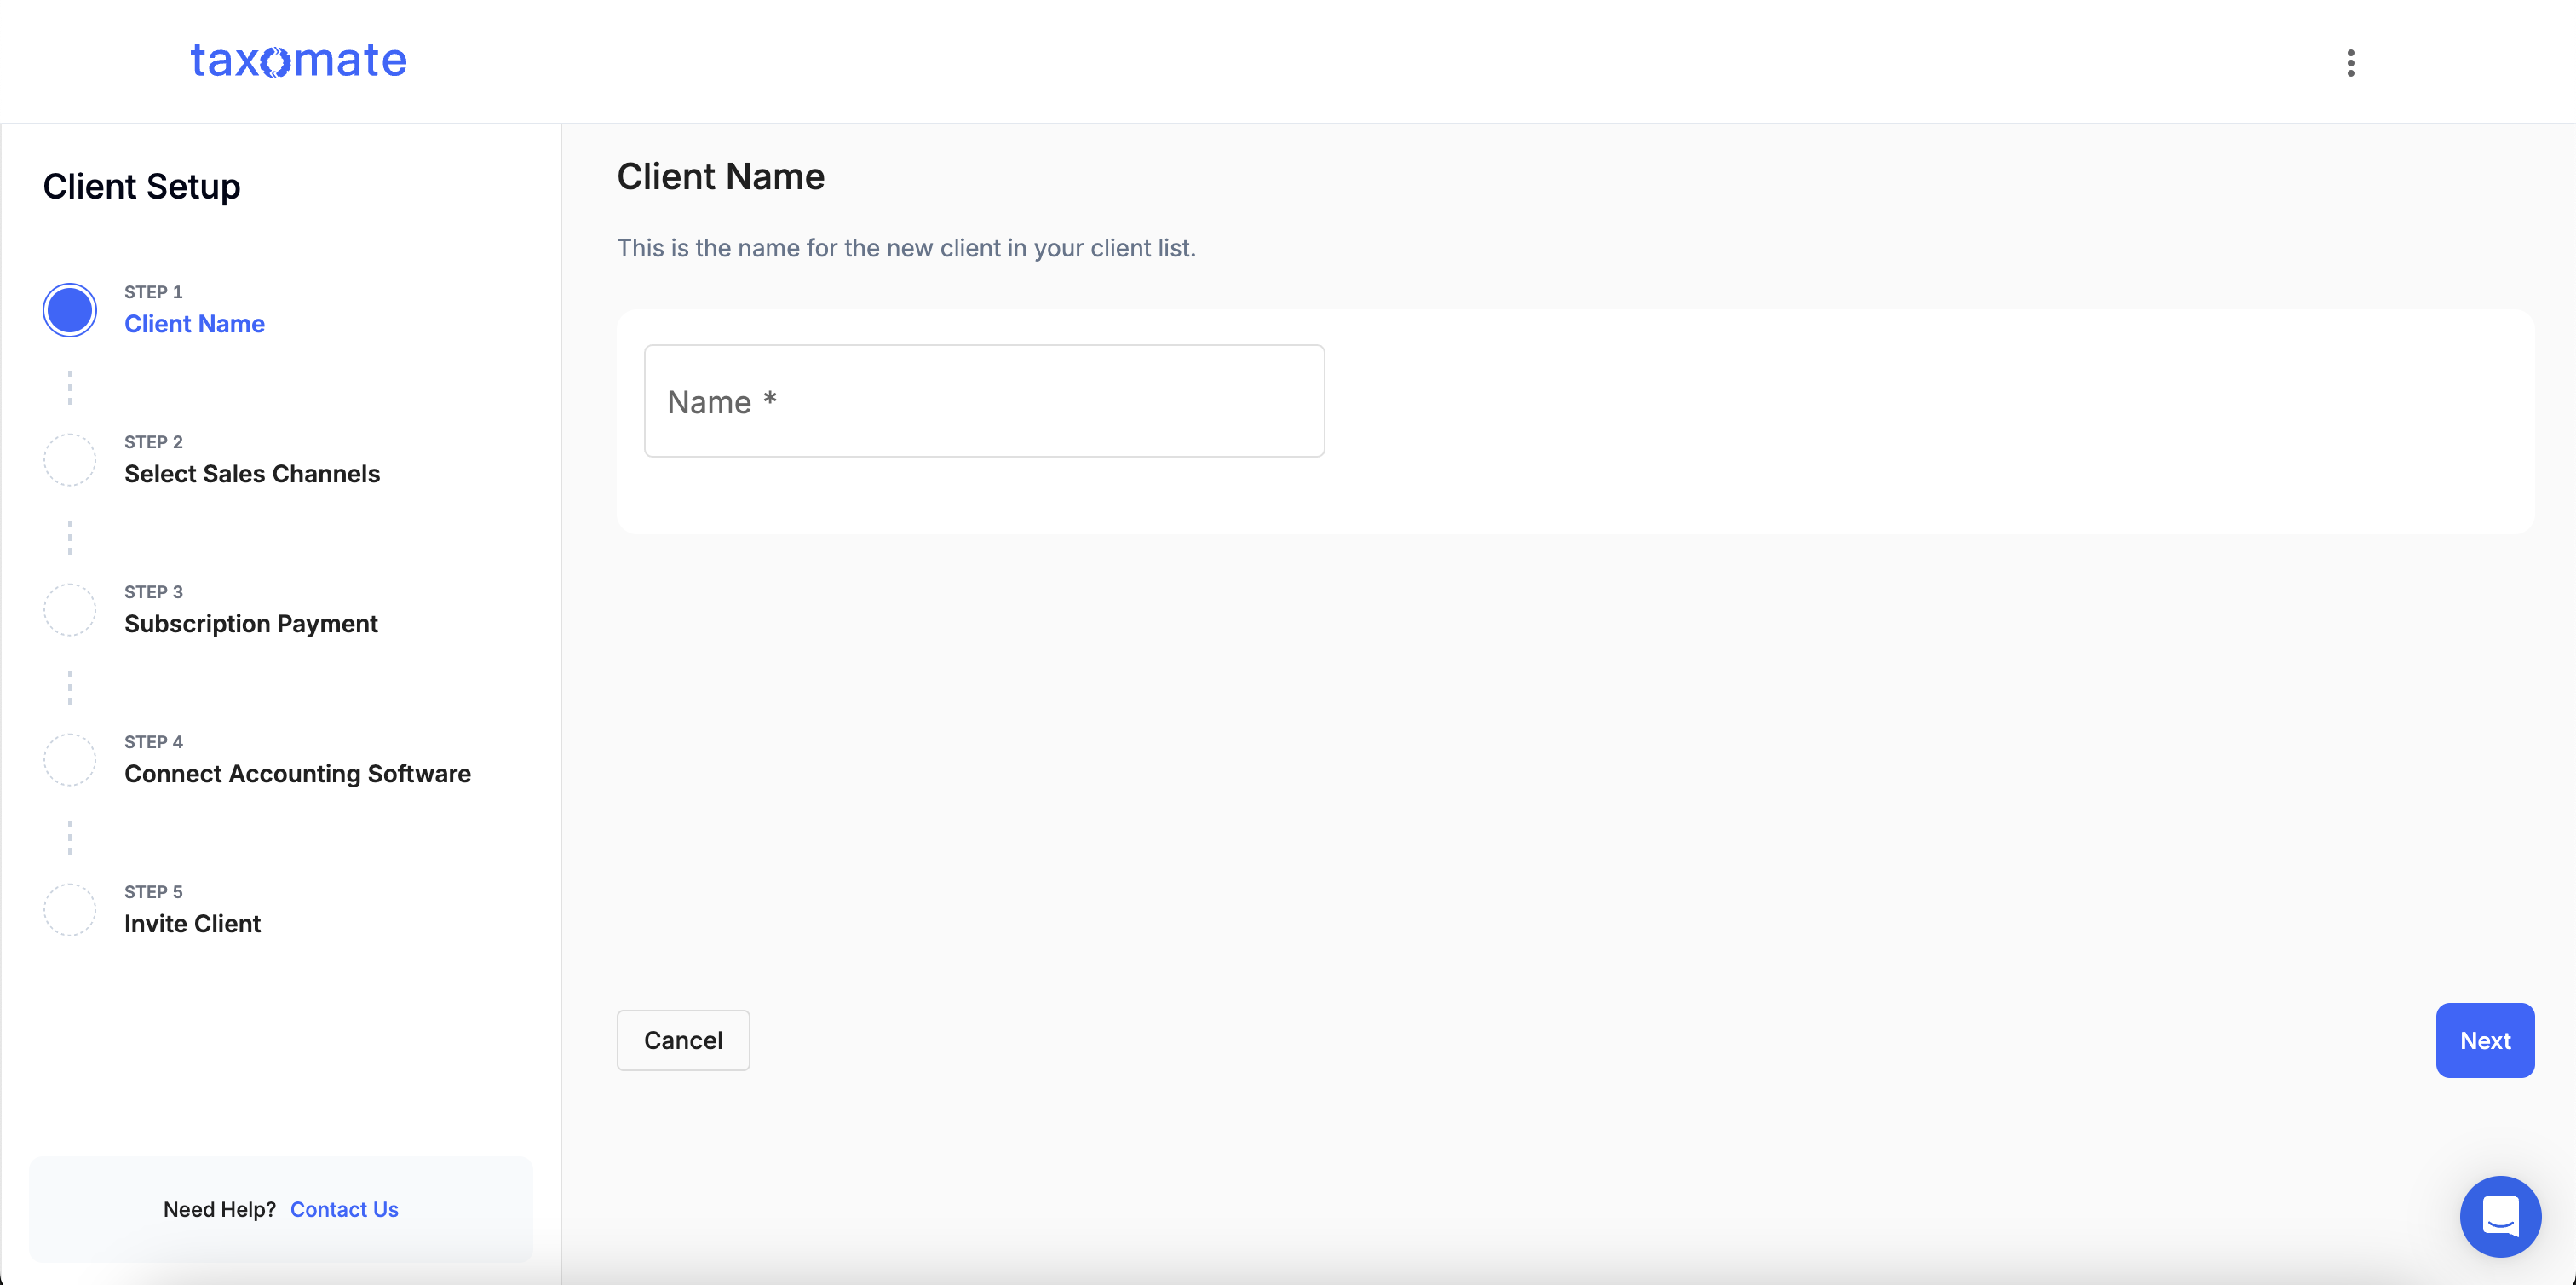Click the STEP 5 label
The width and height of the screenshot is (2576, 1285).
coord(153,892)
